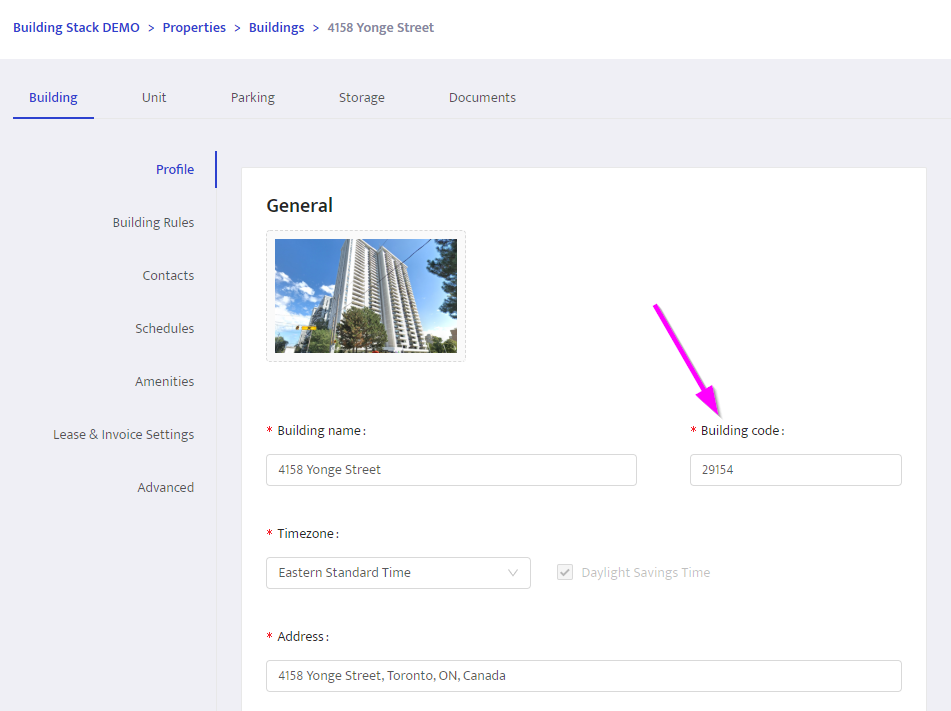951x711 pixels.
Task: Click the building photo thumbnail
Action: [x=365, y=296]
